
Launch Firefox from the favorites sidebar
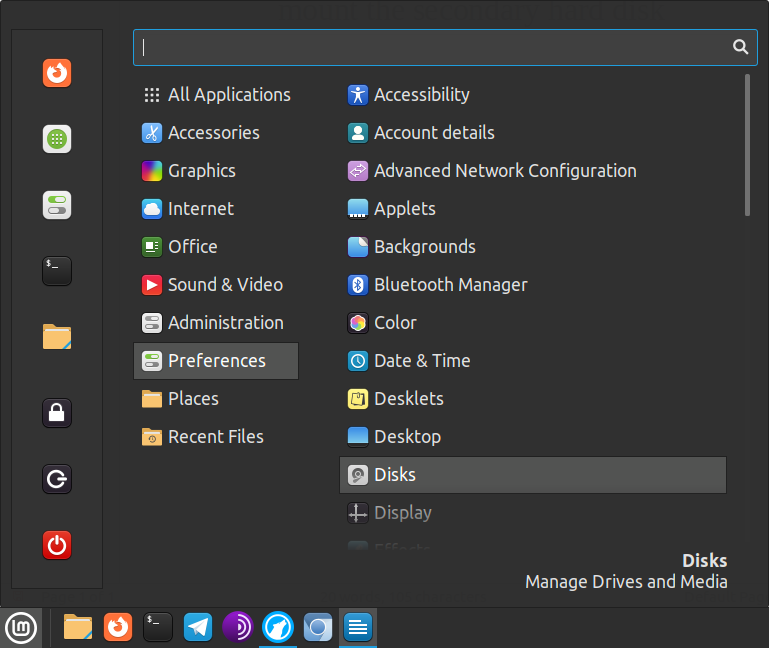57,73
